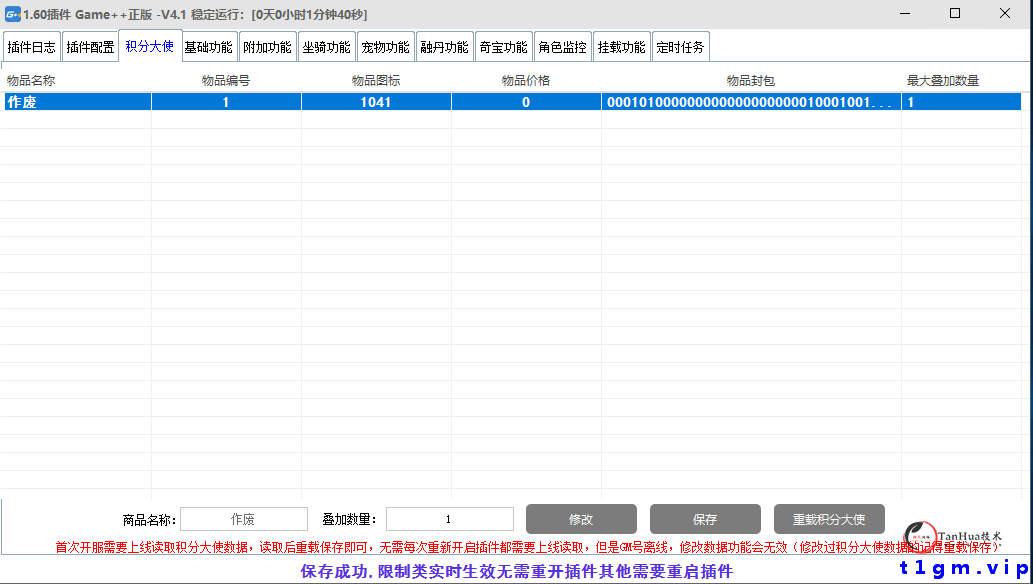The height and width of the screenshot is (584, 1033).
Task: Open the 奇宝功能 tab
Action: (503, 46)
